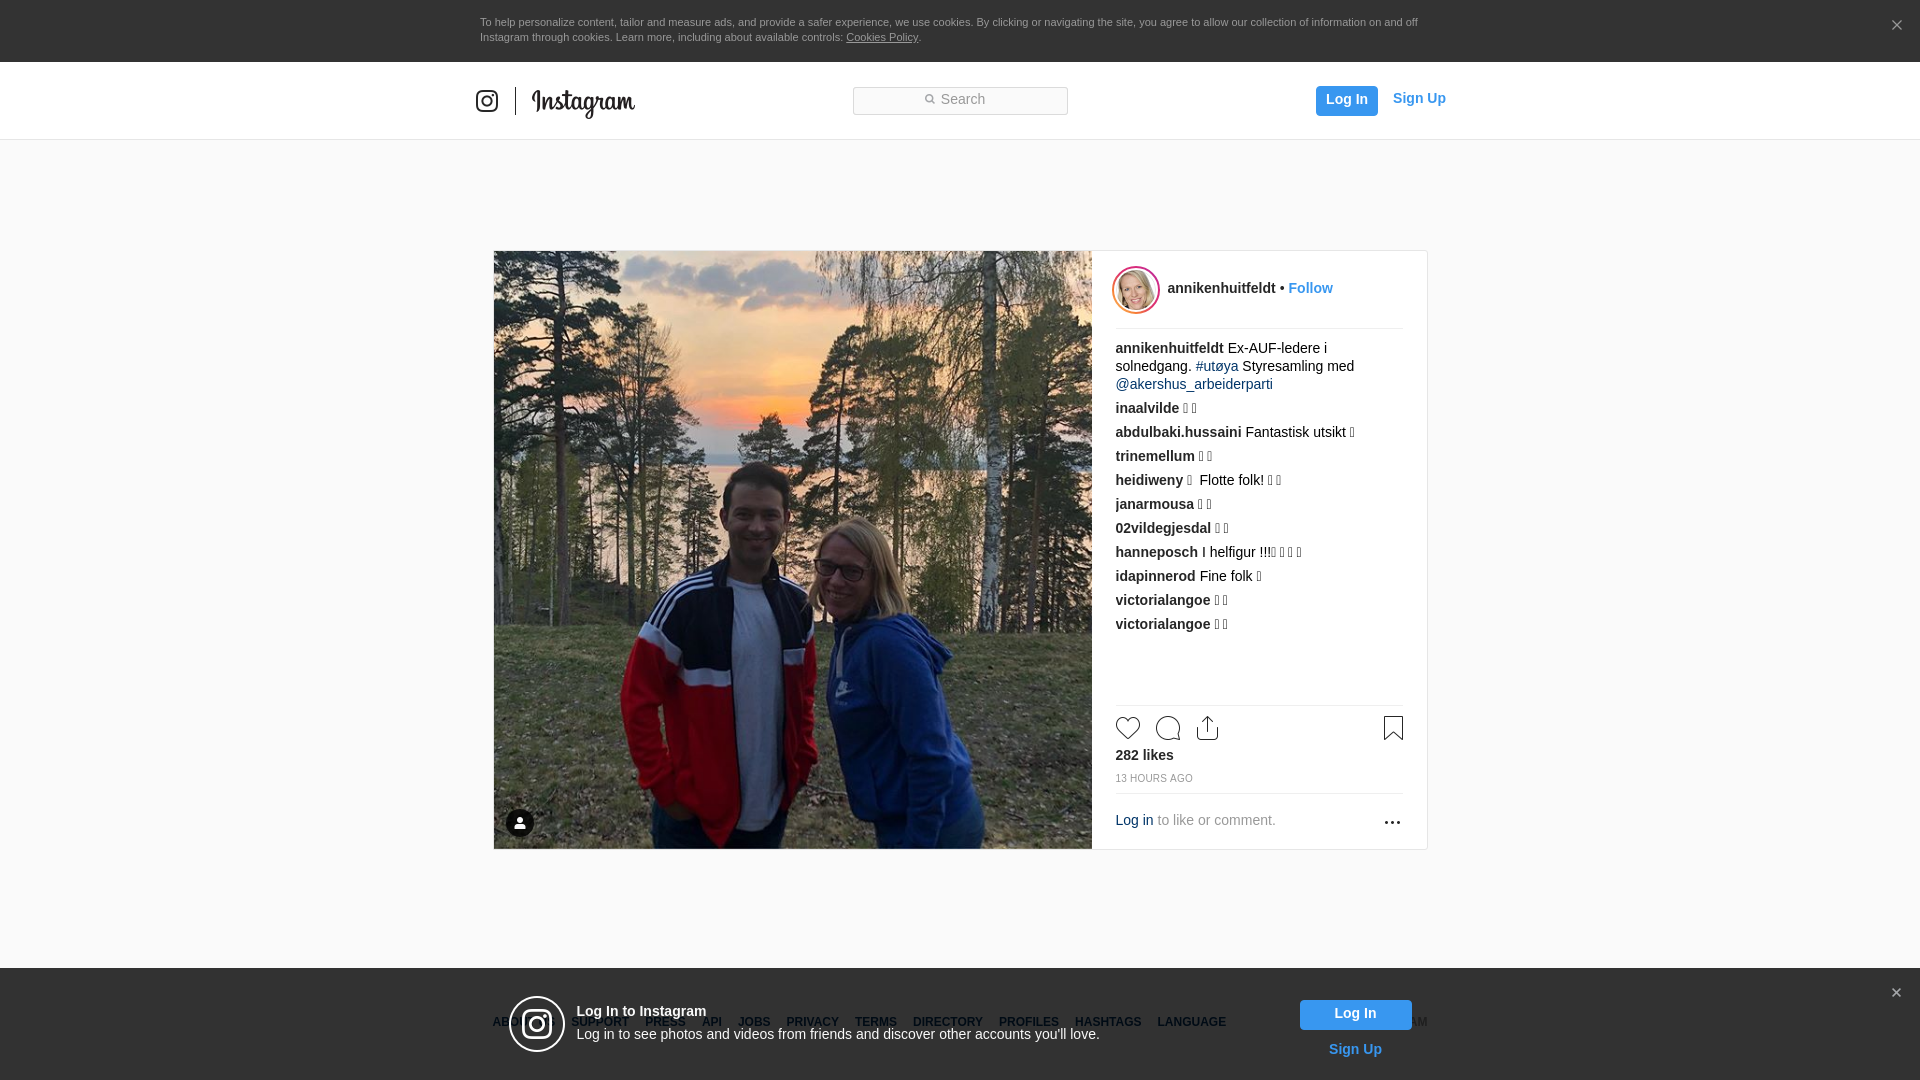Click the comment speech bubble icon
1920x1080 pixels.
pyautogui.click(x=1167, y=728)
